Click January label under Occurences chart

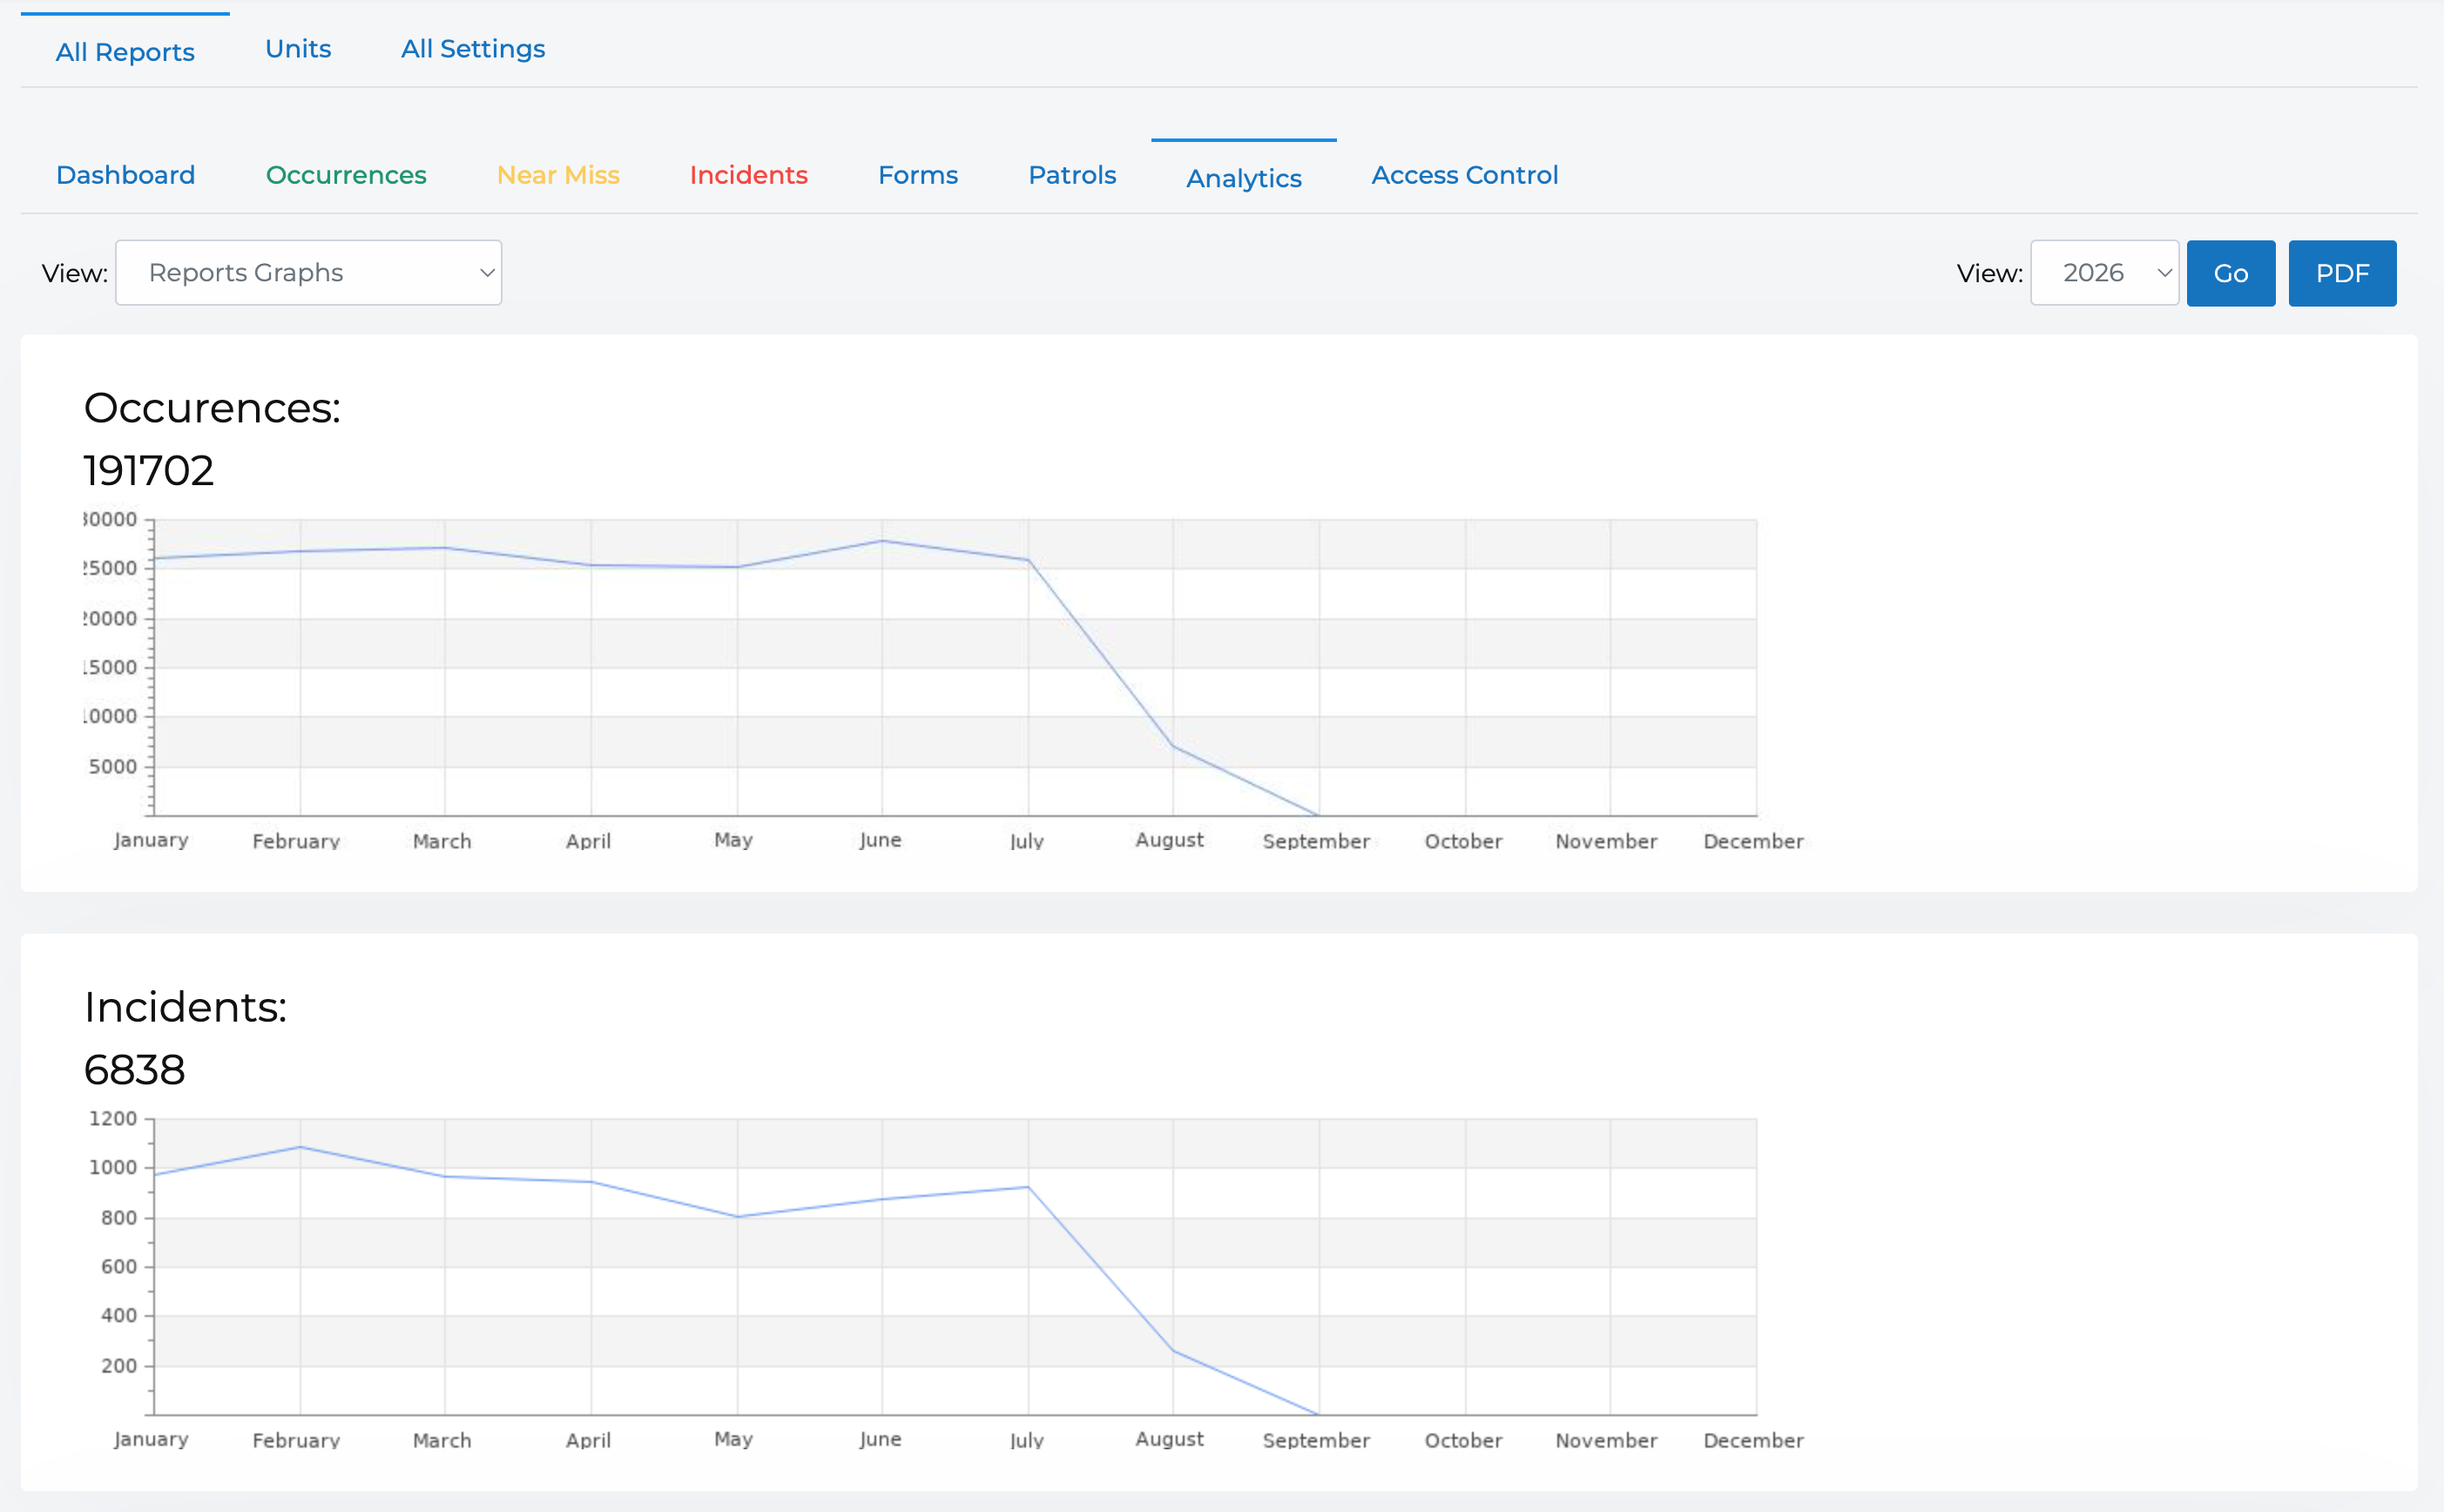[151, 840]
